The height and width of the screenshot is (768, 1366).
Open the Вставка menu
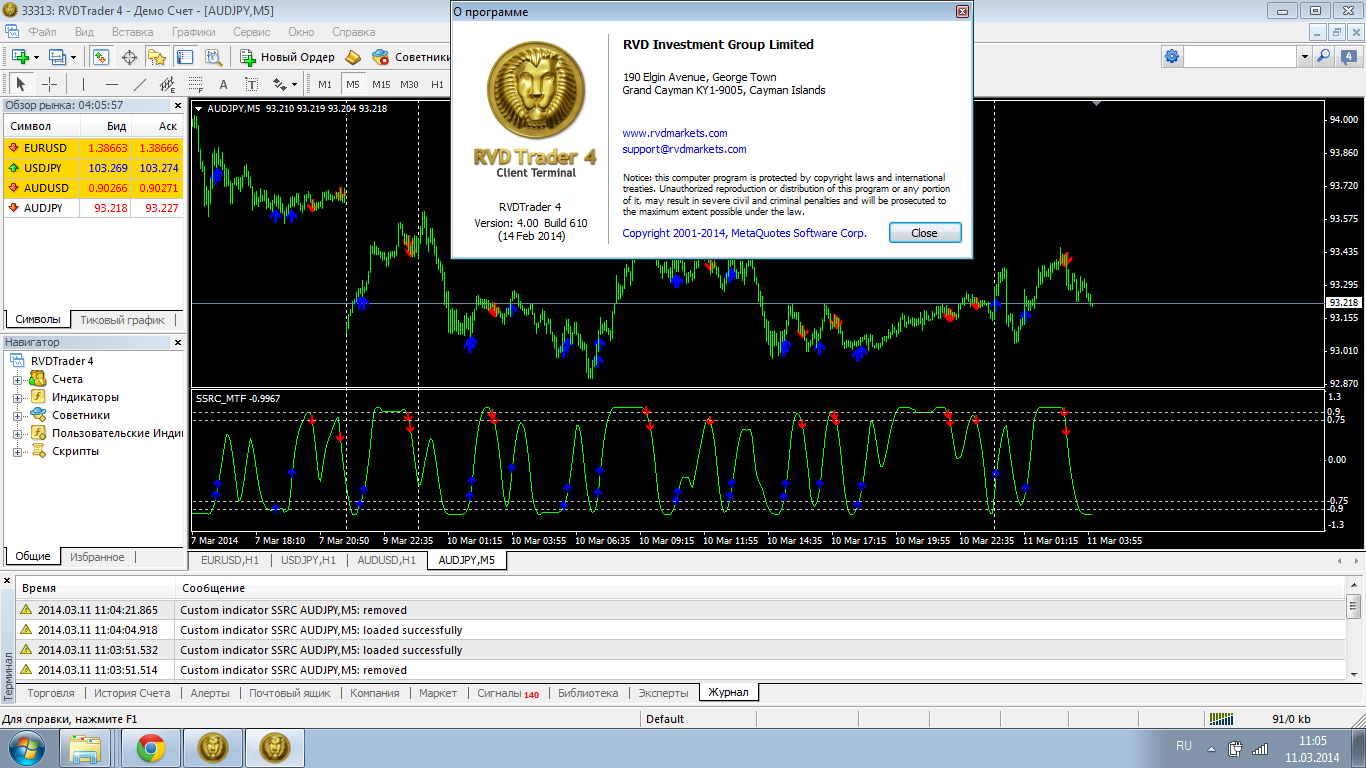[x=133, y=32]
